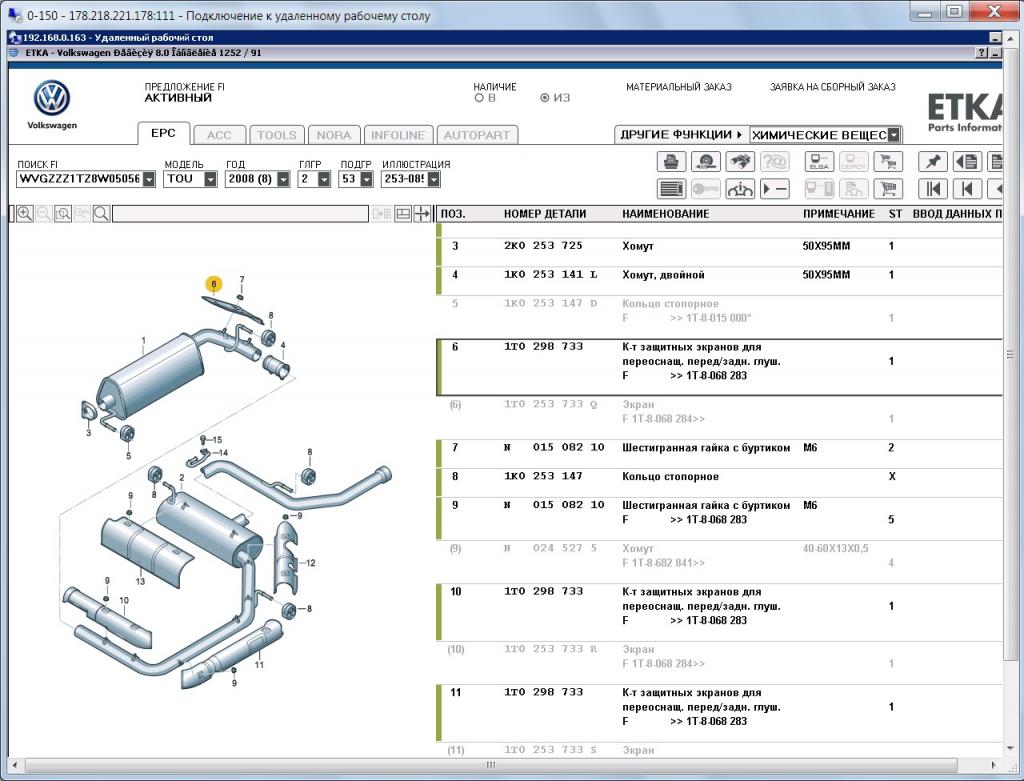Viewport: 1024px width, 781px height.
Task: Click the disc with arrow icon
Action: [705, 161]
